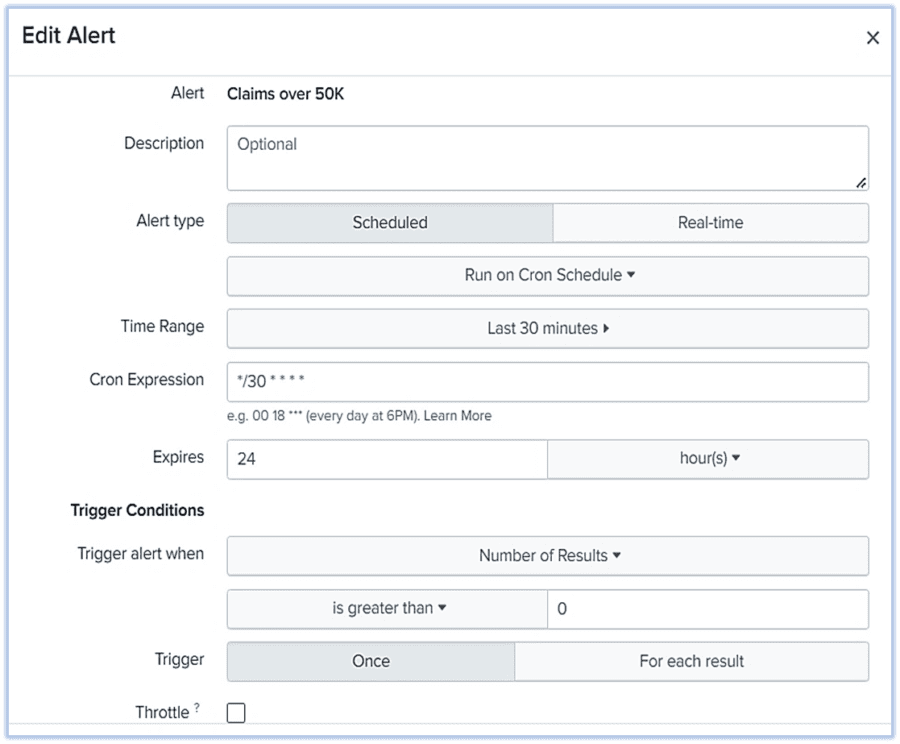Open the Number of Results dropdown
900x744 pixels.
click(x=547, y=556)
